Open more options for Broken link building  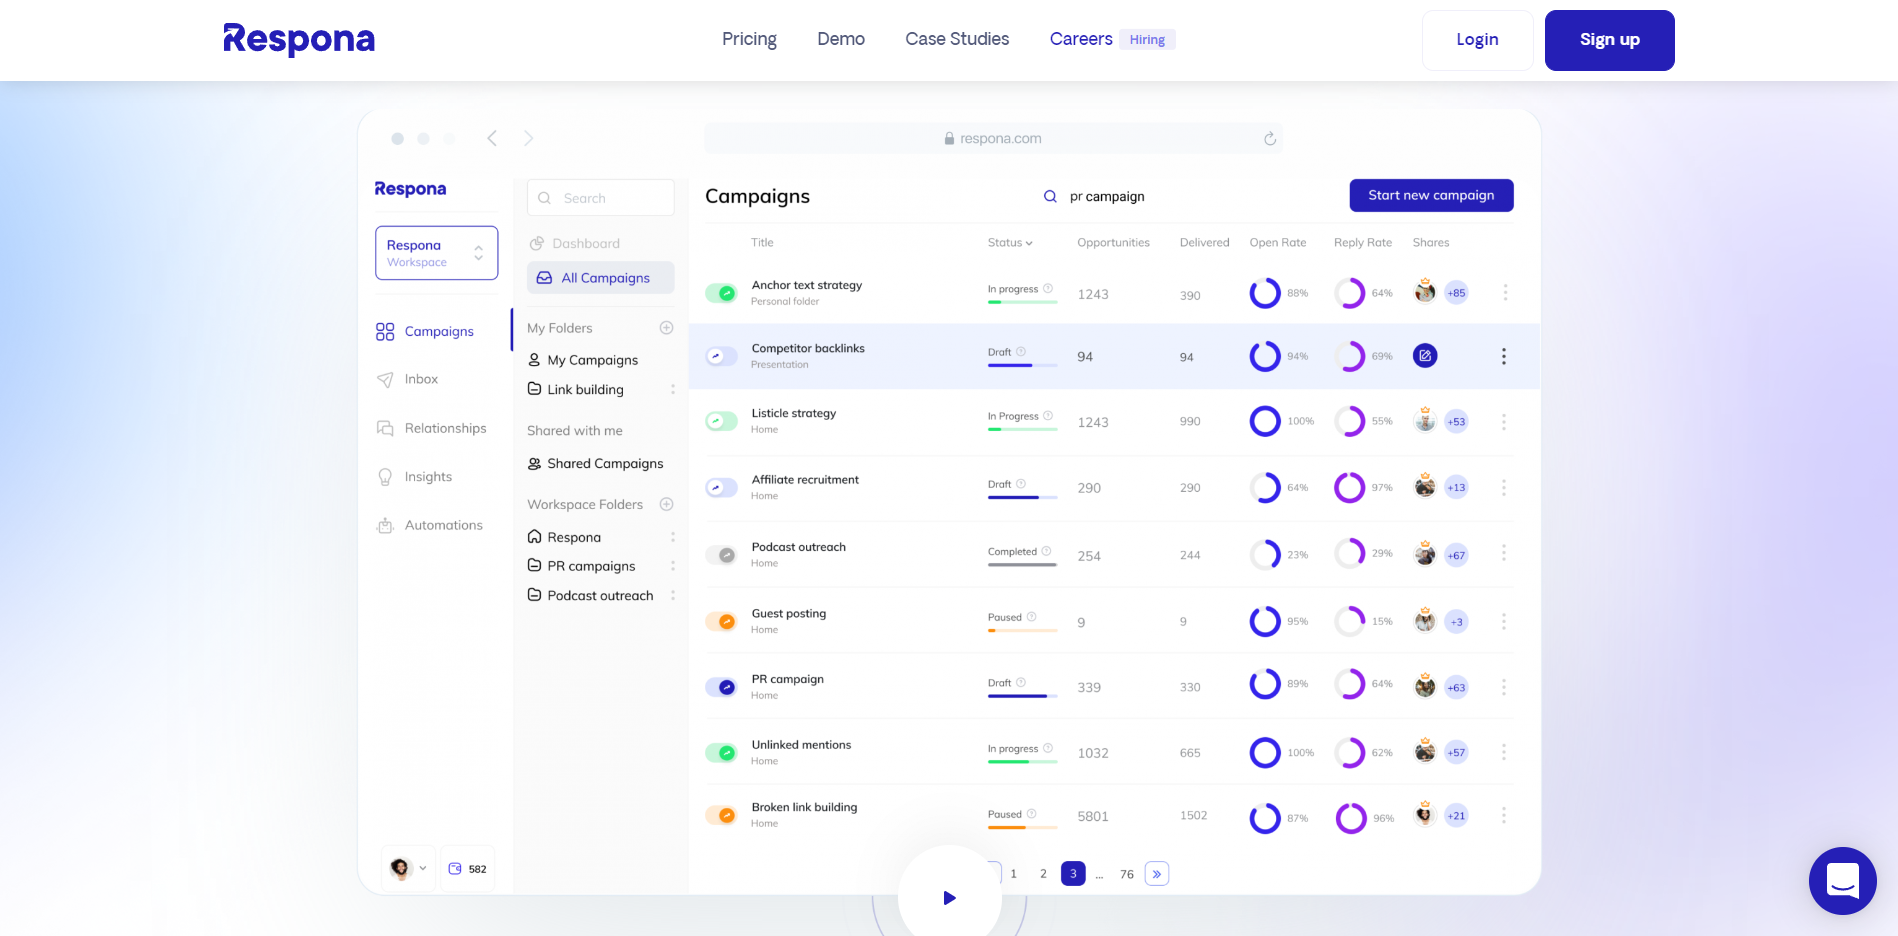[1504, 816]
